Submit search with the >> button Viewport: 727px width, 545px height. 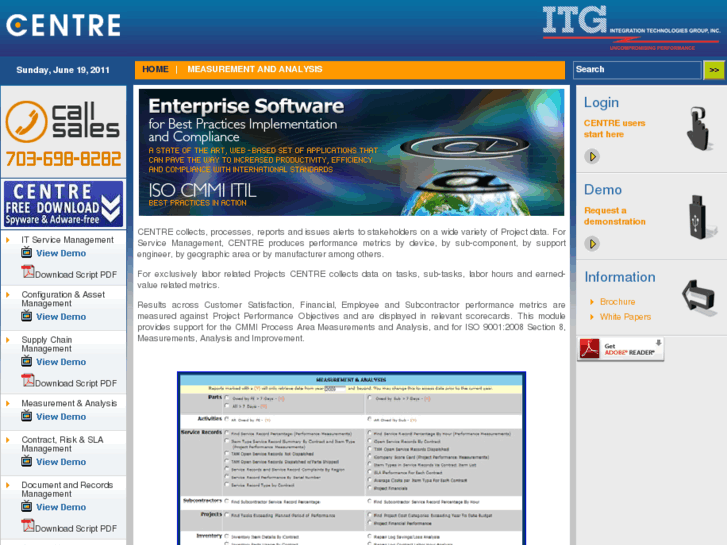click(x=714, y=70)
